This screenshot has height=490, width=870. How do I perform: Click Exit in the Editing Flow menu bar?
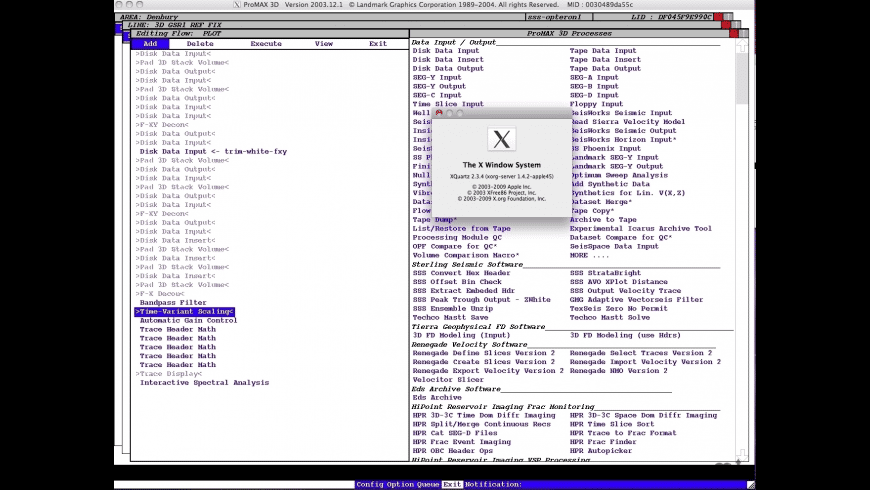coord(377,44)
